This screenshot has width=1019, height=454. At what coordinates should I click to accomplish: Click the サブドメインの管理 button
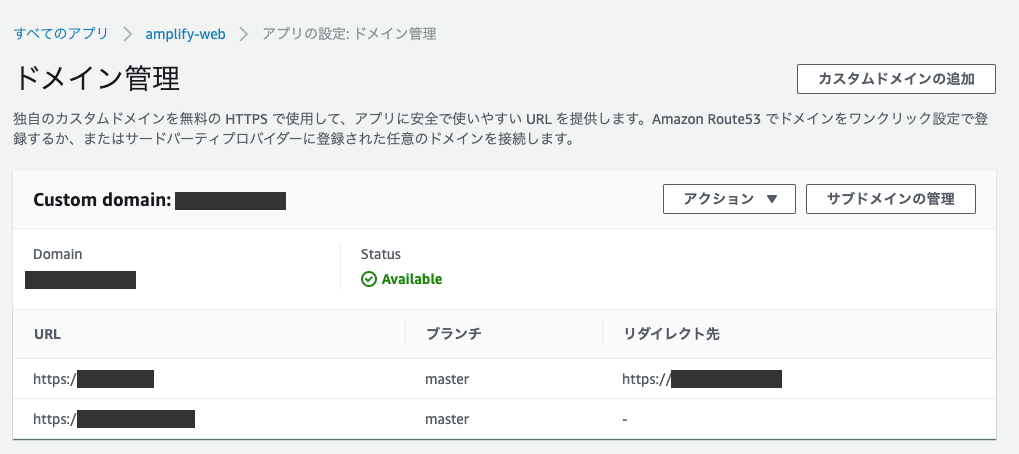890,199
